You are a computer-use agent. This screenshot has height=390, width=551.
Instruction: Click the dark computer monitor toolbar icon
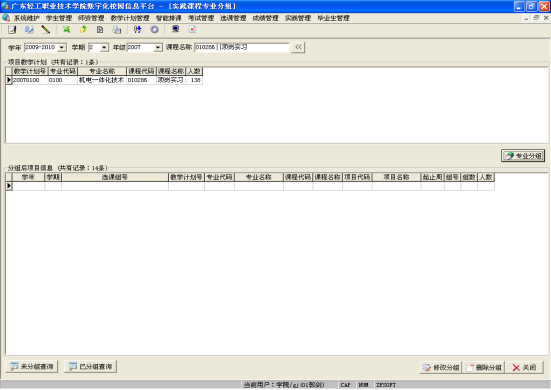point(175,30)
